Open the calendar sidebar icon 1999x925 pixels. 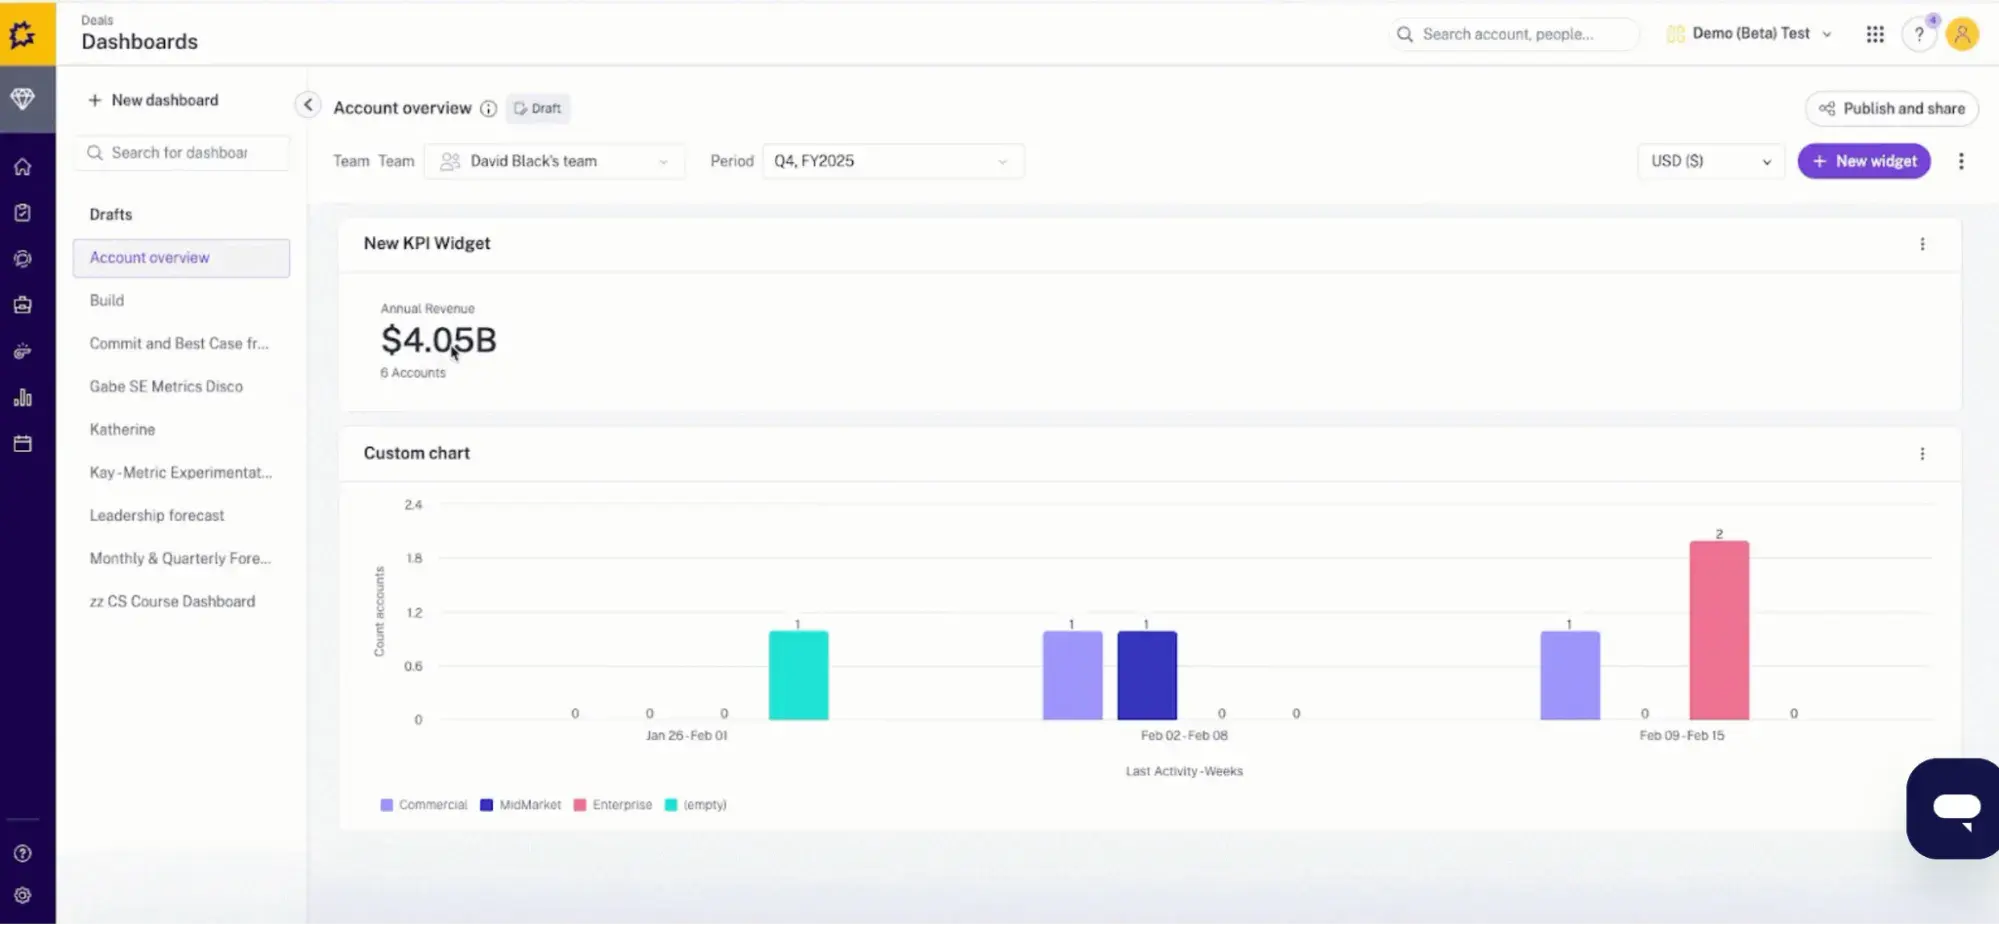[22, 443]
